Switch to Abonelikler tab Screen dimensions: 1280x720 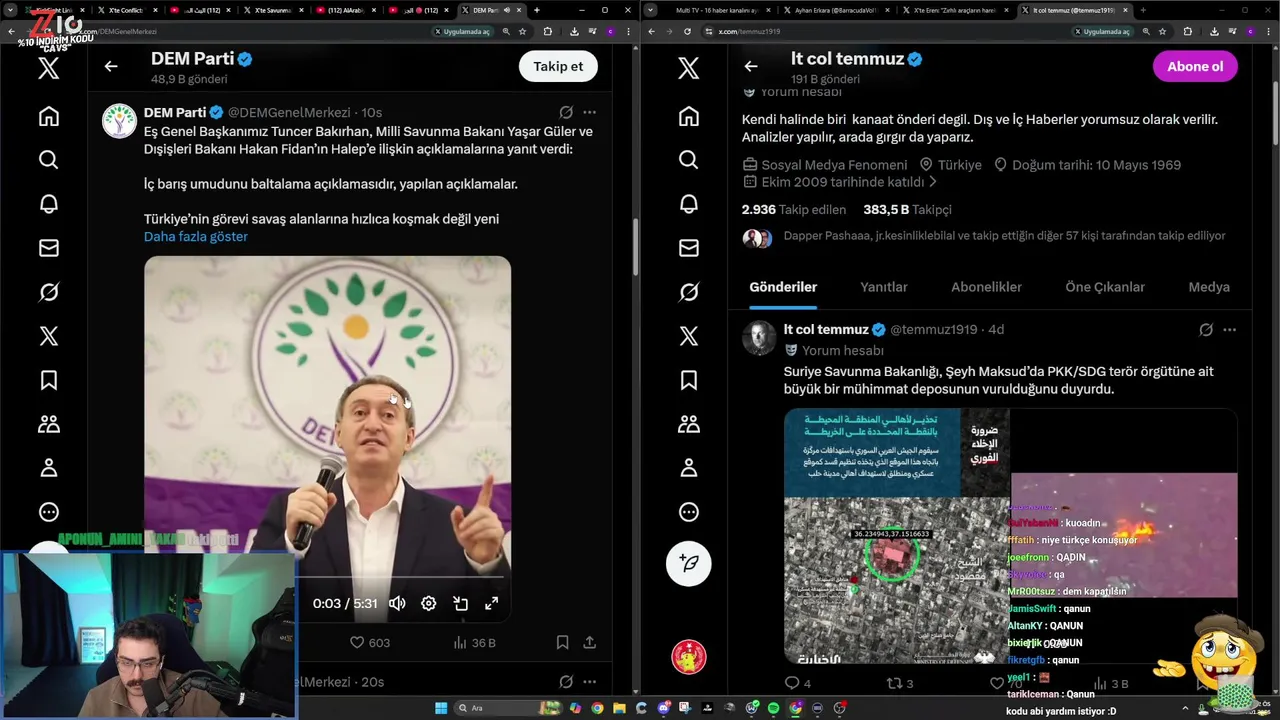click(x=986, y=287)
